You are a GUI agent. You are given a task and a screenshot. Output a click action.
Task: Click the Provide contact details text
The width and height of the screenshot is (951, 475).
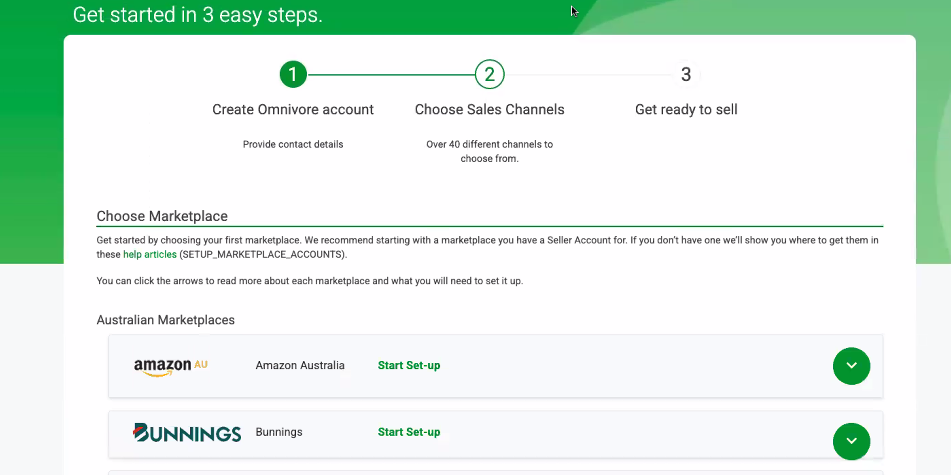pyautogui.click(x=293, y=144)
